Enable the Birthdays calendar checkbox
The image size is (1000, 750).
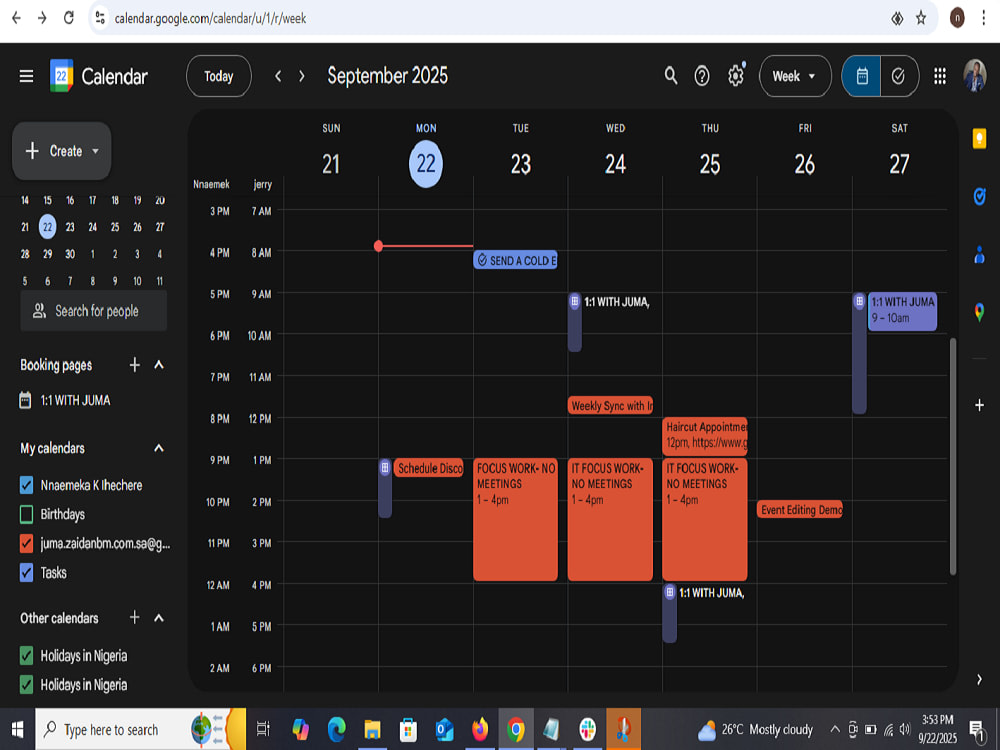pyautogui.click(x=26, y=514)
